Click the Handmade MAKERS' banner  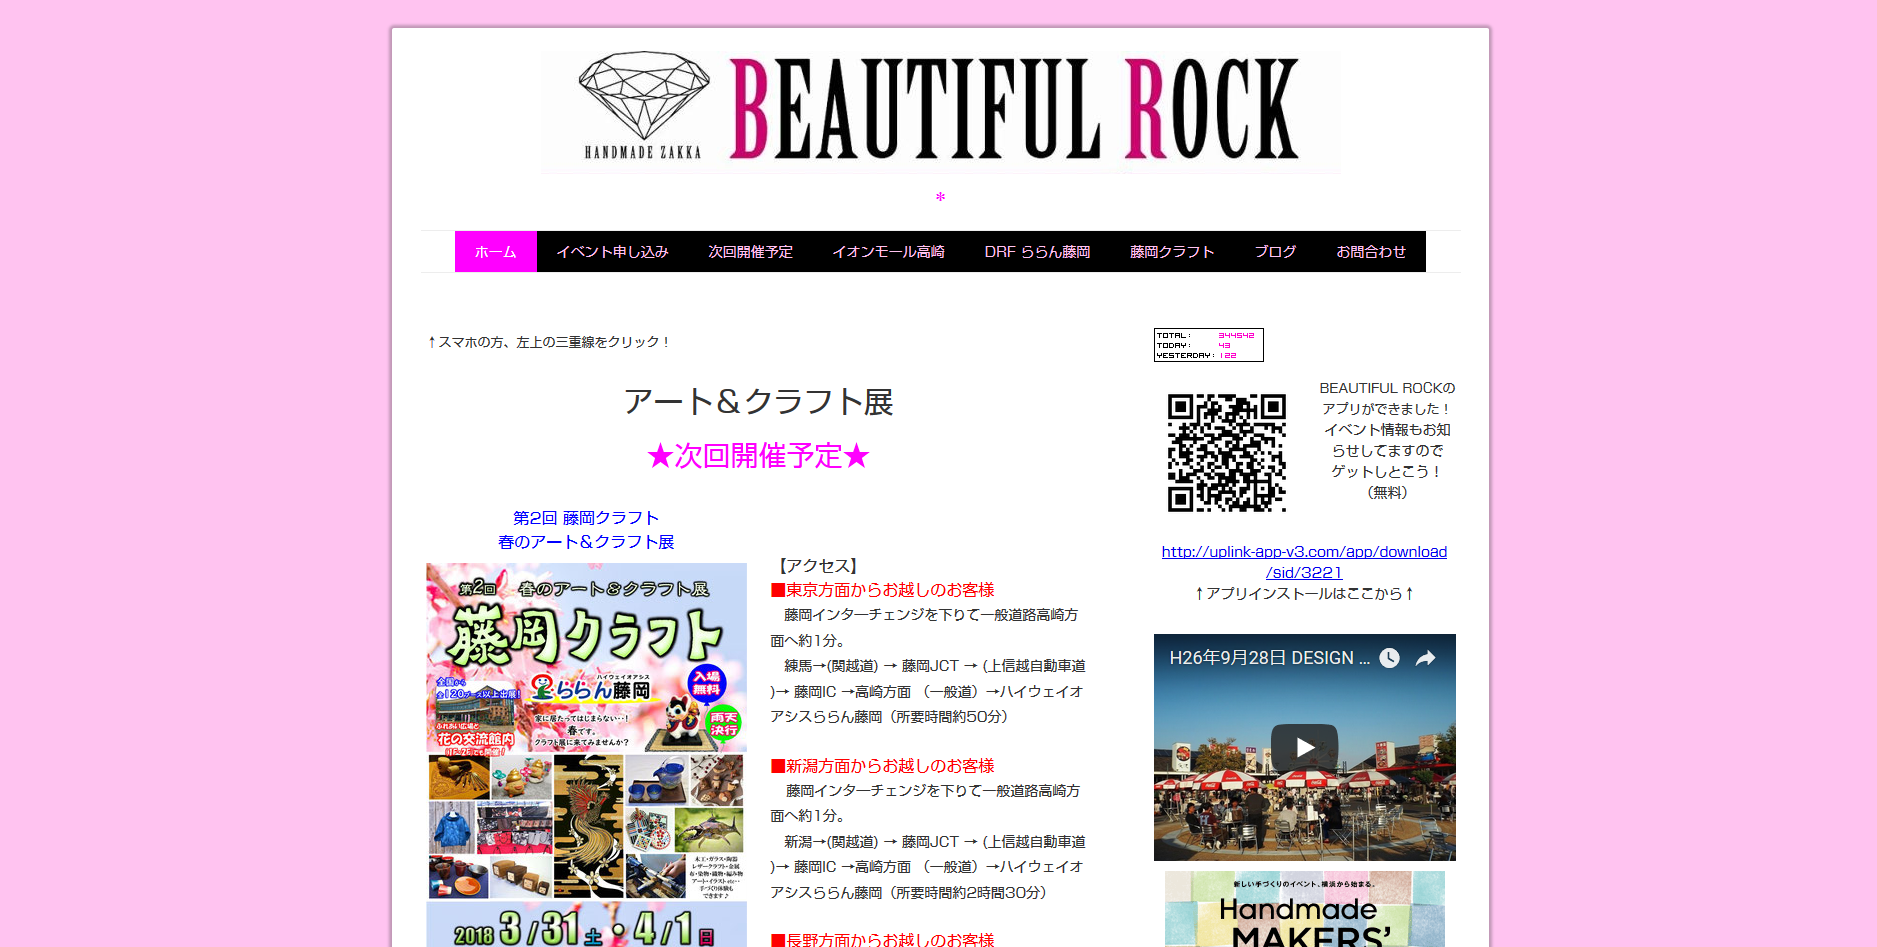click(1304, 909)
